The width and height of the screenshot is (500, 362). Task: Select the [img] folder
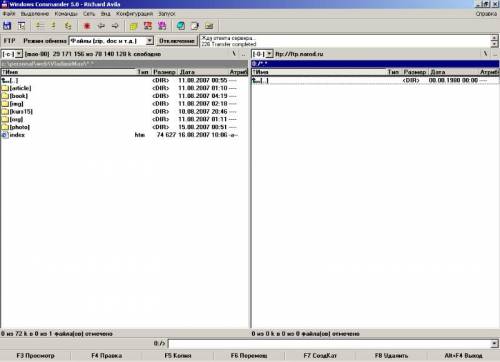pyautogui.click(x=124, y=104)
